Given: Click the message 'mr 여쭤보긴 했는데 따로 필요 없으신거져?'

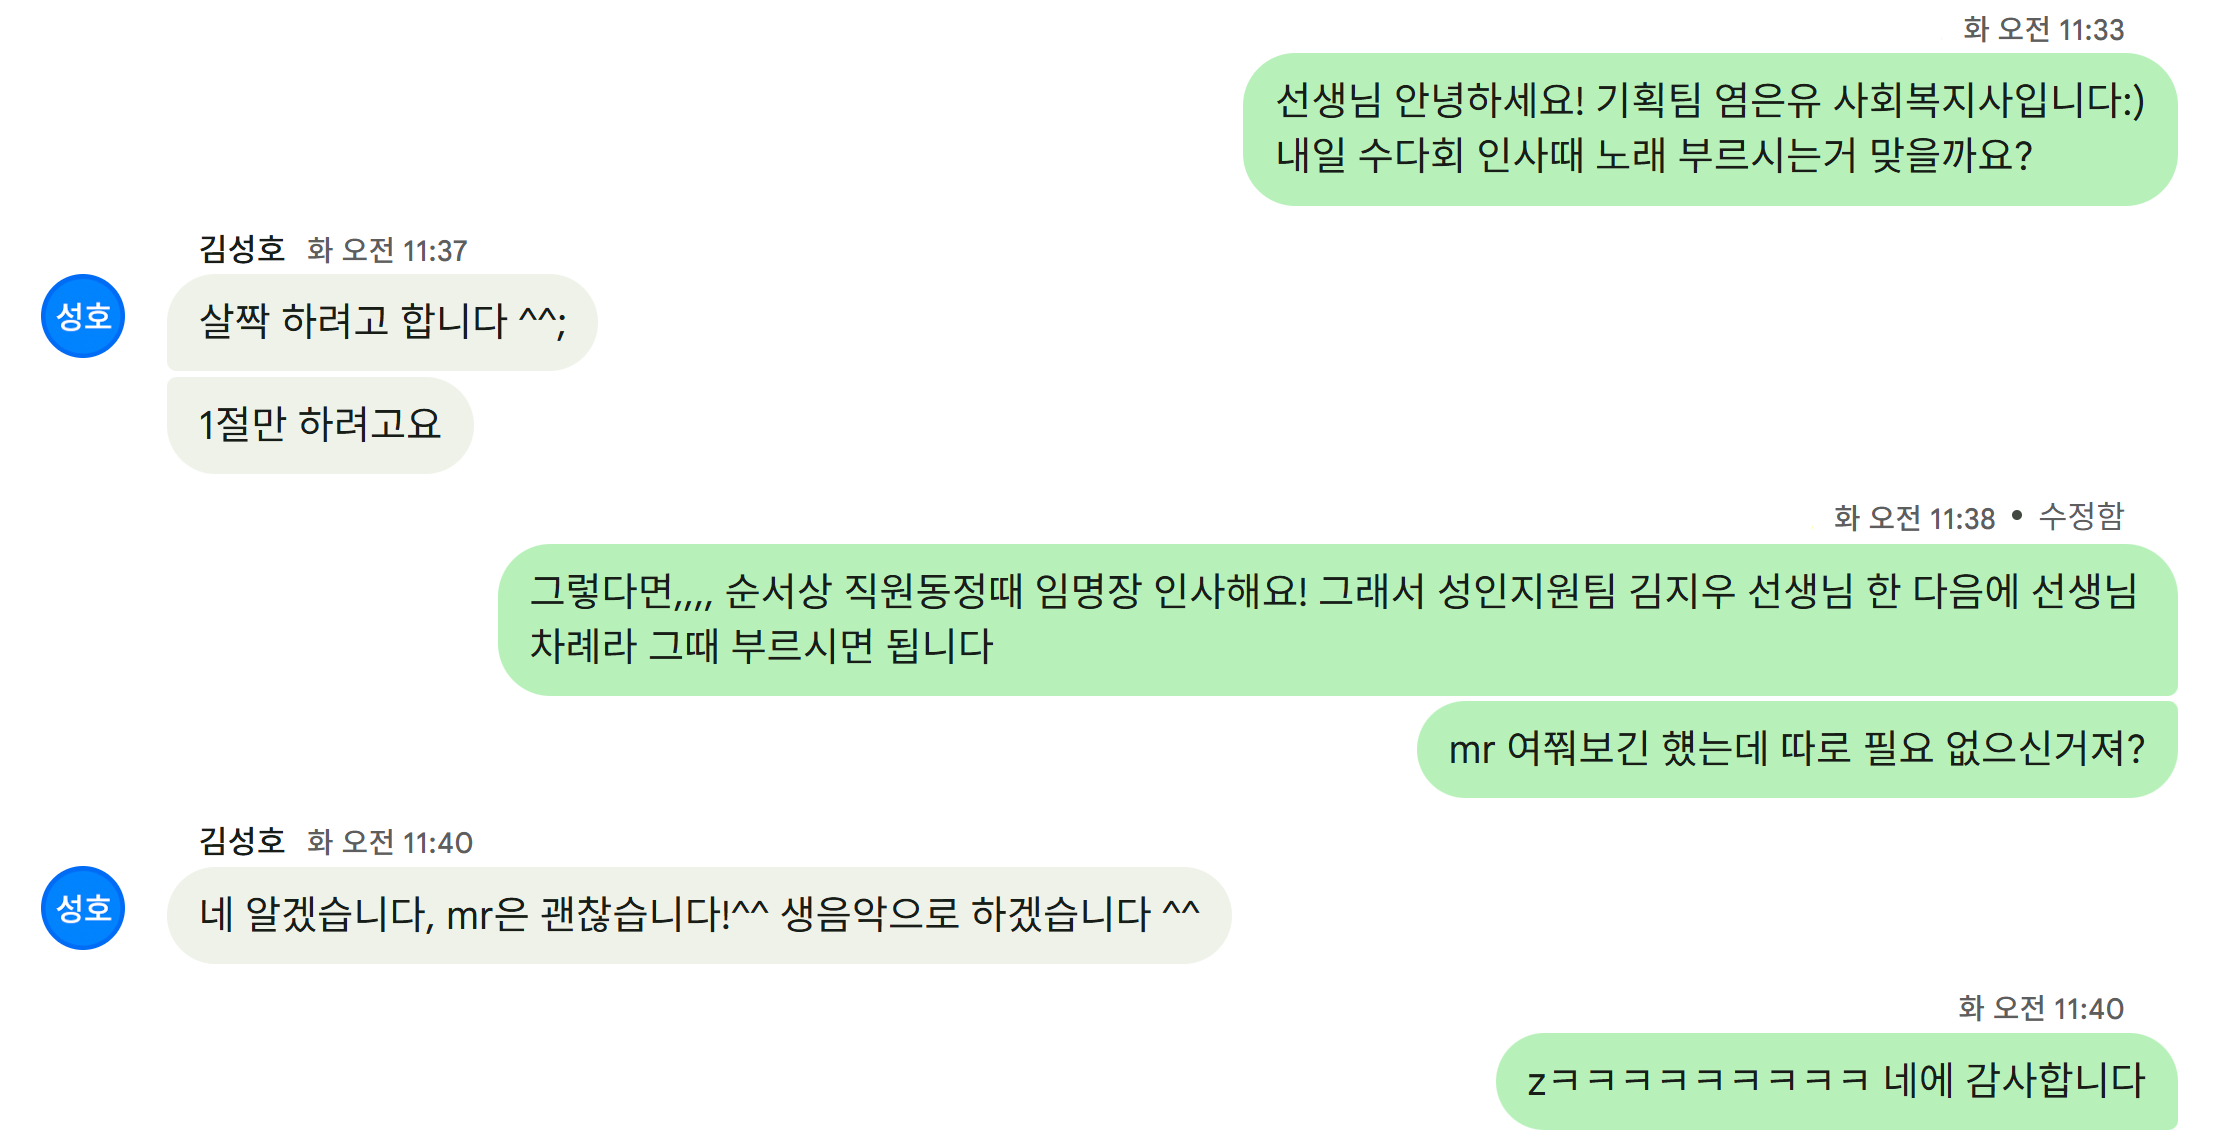Looking at the screenshot, I should click(1797, 749).
